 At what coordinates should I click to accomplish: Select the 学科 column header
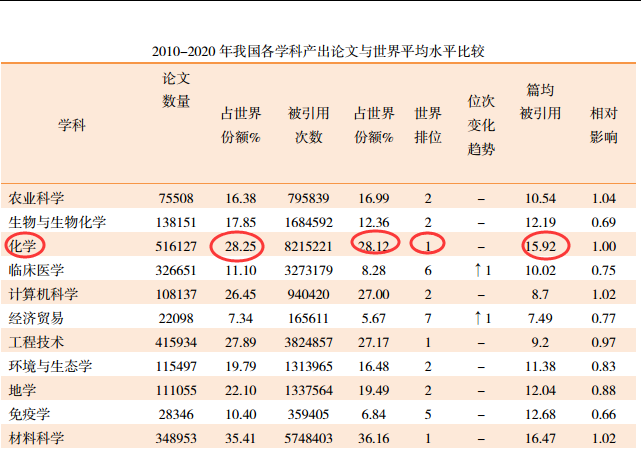click(x=72, y=125)
